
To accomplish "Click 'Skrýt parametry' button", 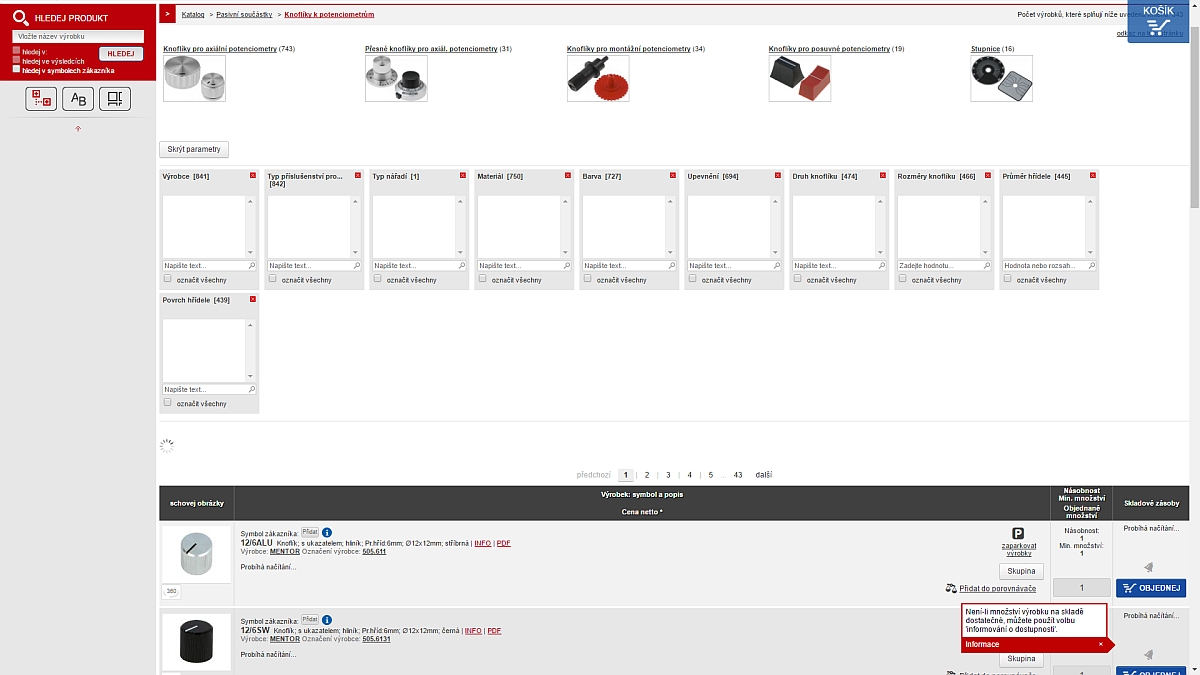I will point(194,150).
